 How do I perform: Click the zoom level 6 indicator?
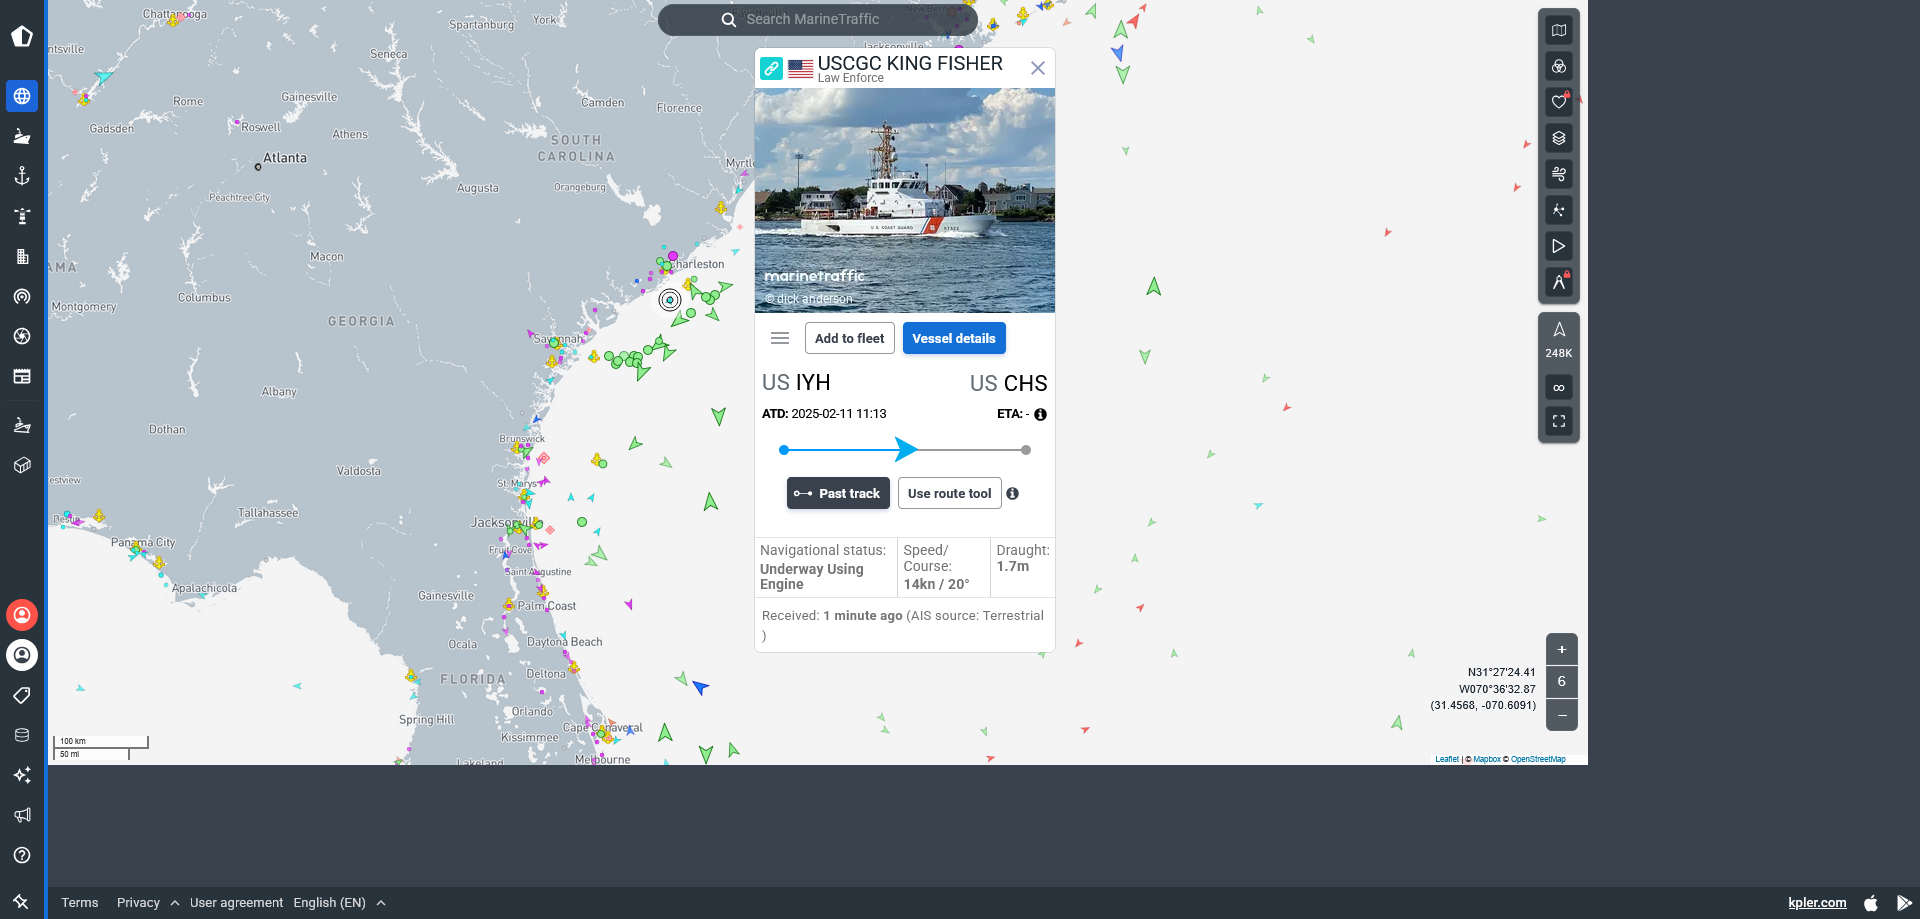pyautogui.click(x=1562, y=682)
